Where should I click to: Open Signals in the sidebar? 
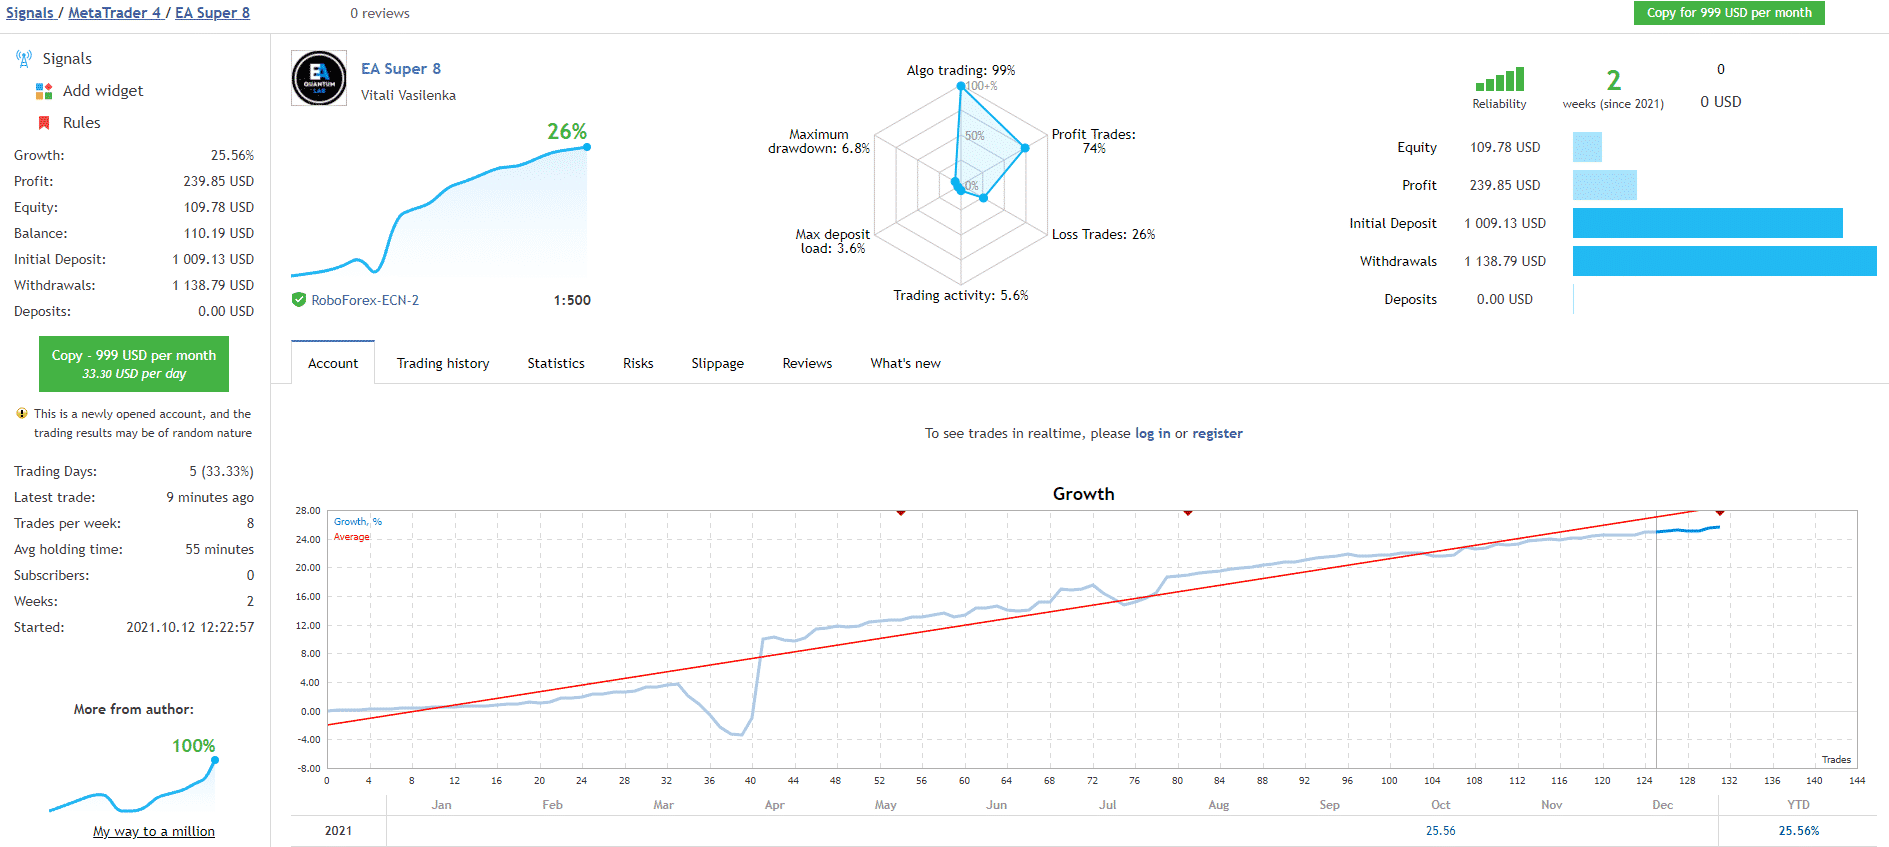click(67, 59)
